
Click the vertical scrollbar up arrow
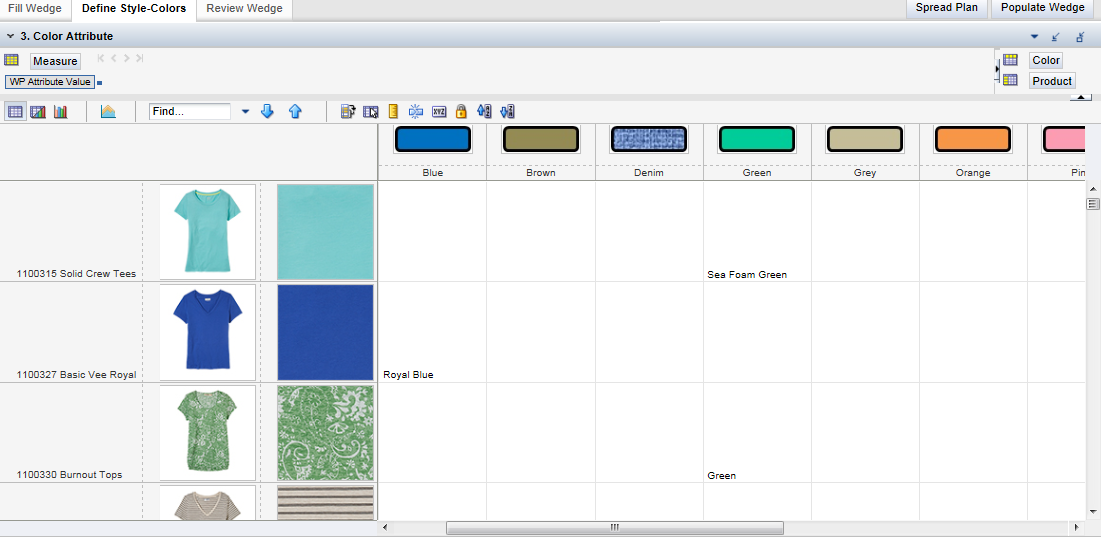(x=1092, y=189)
